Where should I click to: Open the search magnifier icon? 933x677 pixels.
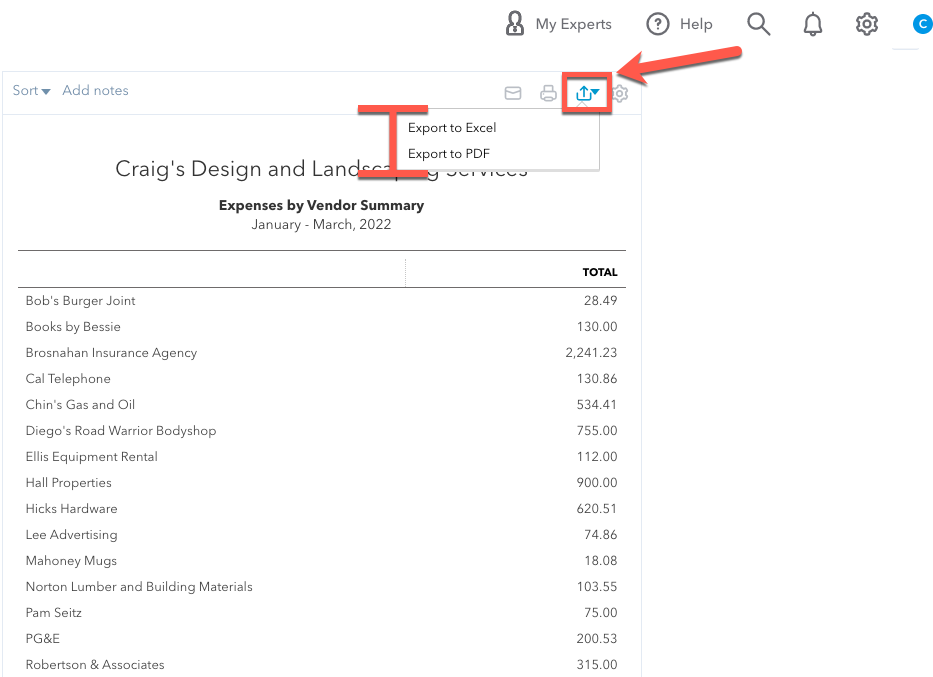[x=759, y=24]
